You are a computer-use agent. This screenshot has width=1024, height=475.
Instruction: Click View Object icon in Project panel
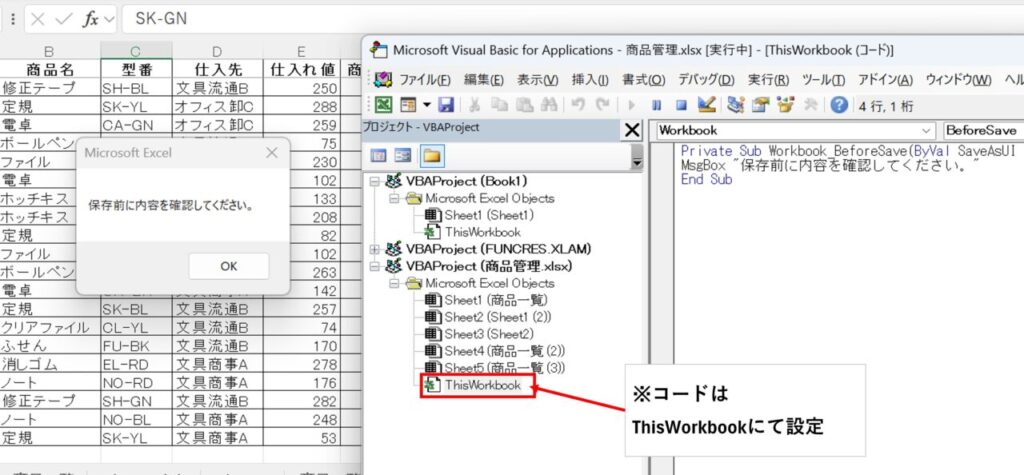(x=403, y=155)
